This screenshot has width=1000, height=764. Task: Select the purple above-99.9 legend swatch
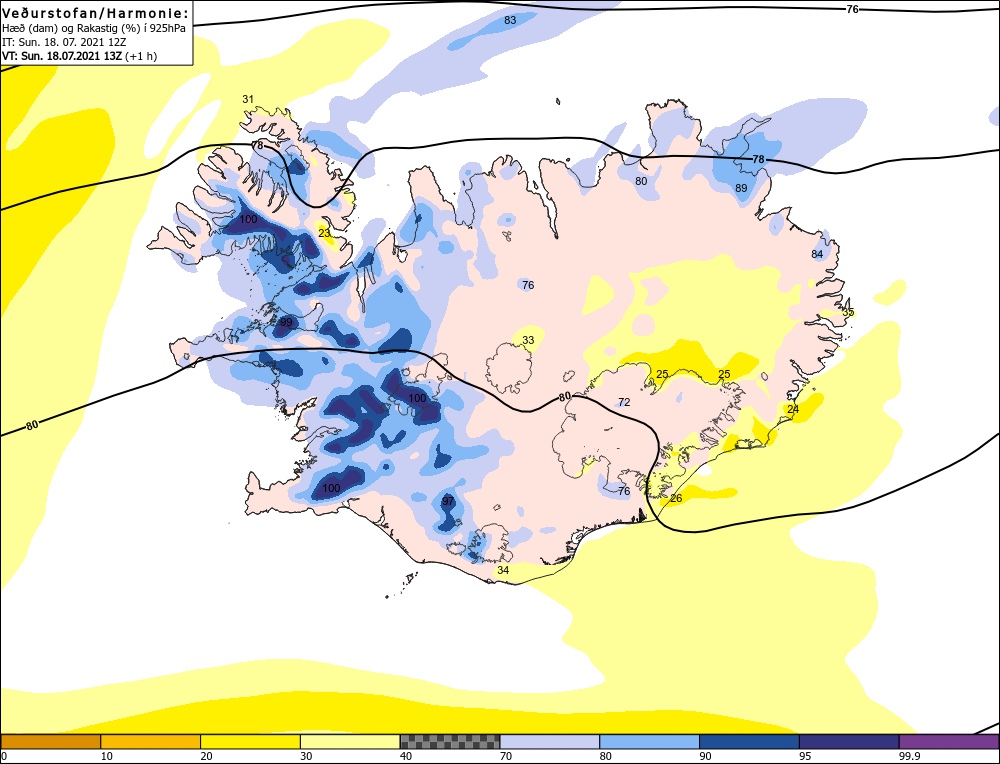(x=949, y=741)
